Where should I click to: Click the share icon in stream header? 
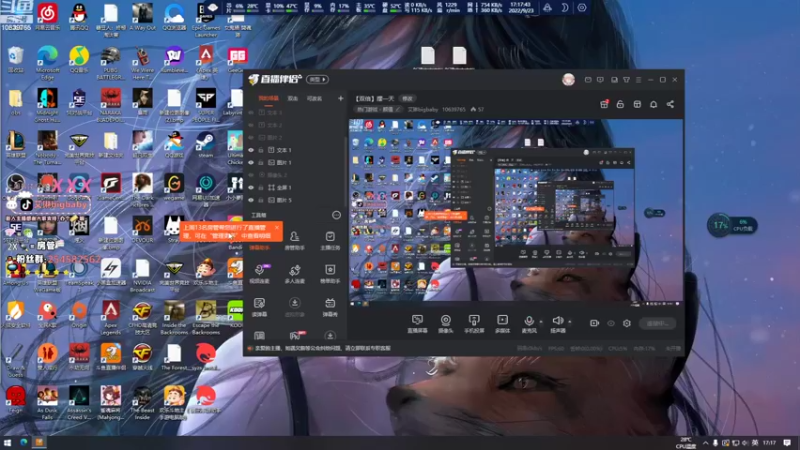[670, 104]
